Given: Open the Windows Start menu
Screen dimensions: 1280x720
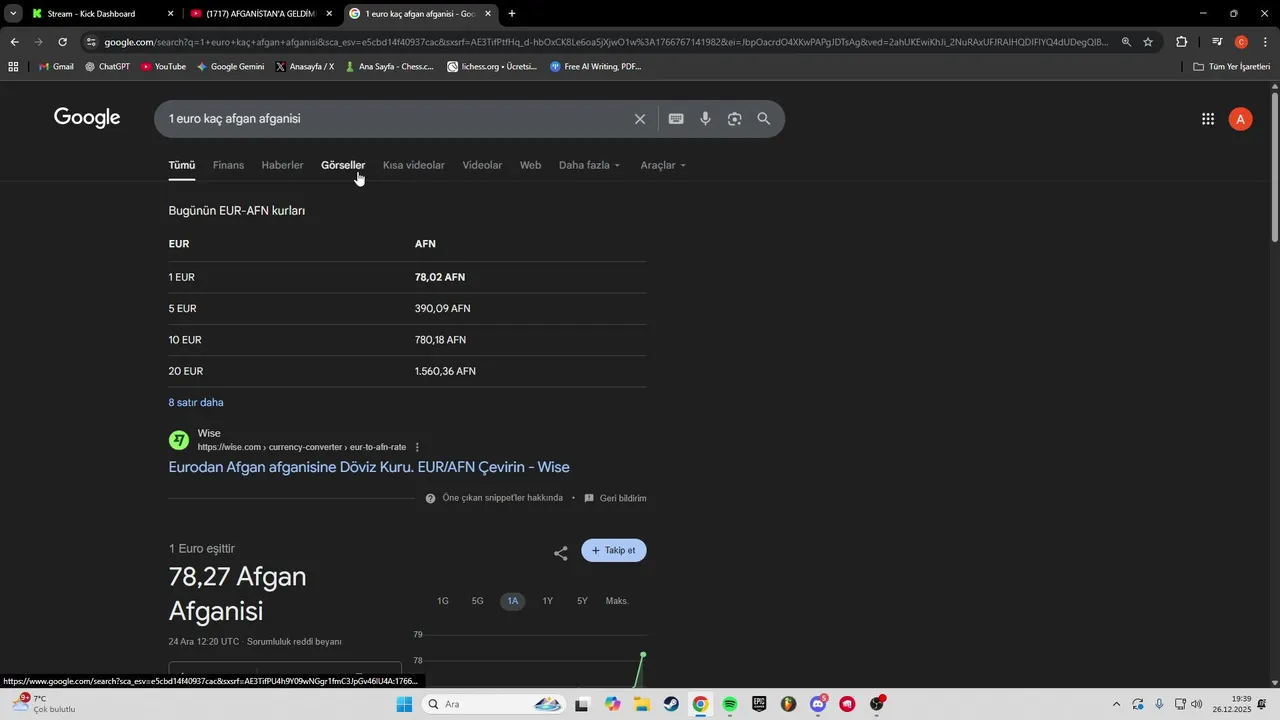Looking at the screenshot, I should pos(404,704).
